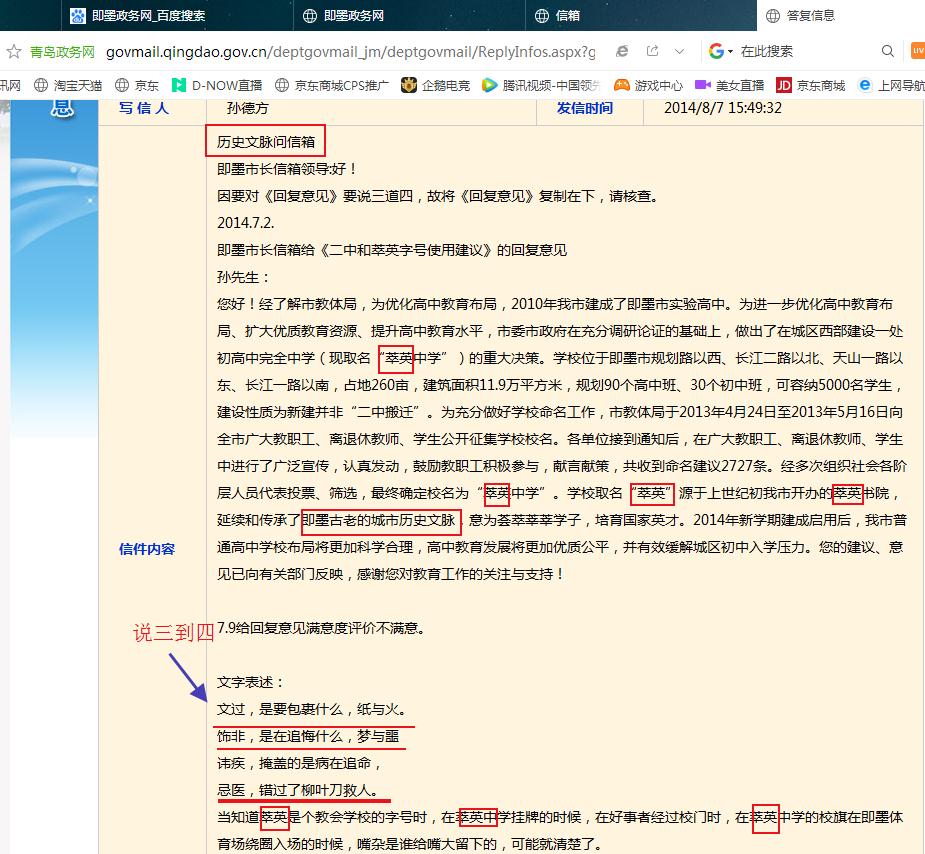Click the title 历史文脉问信箱
Screen dimensions: 925x854
point(265,142)
